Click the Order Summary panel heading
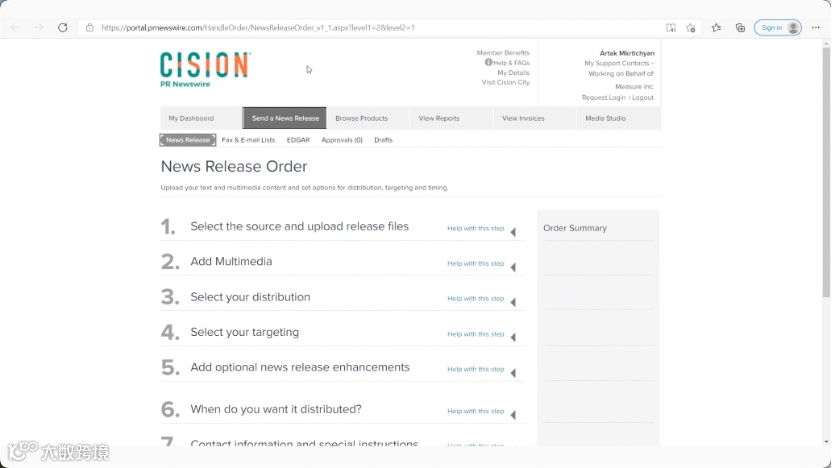The width and height of the screenshot is (832, 468). [575, 228]
